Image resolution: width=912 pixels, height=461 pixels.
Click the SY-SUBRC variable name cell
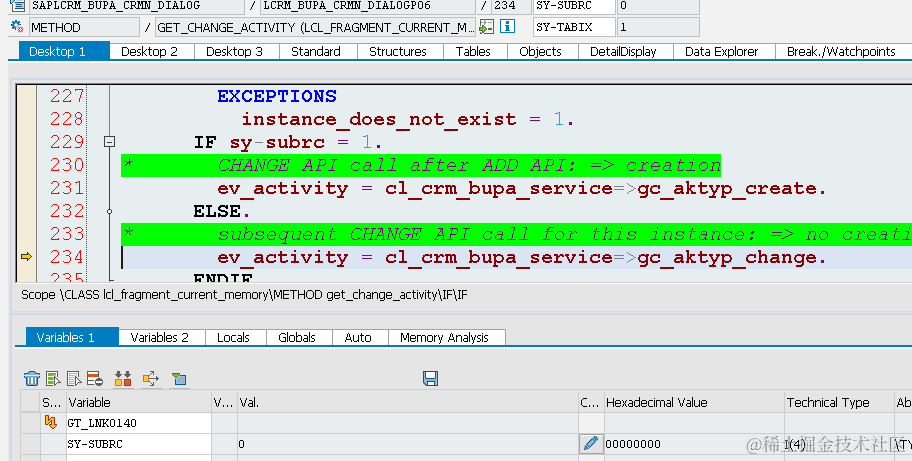tap(138, 444)
